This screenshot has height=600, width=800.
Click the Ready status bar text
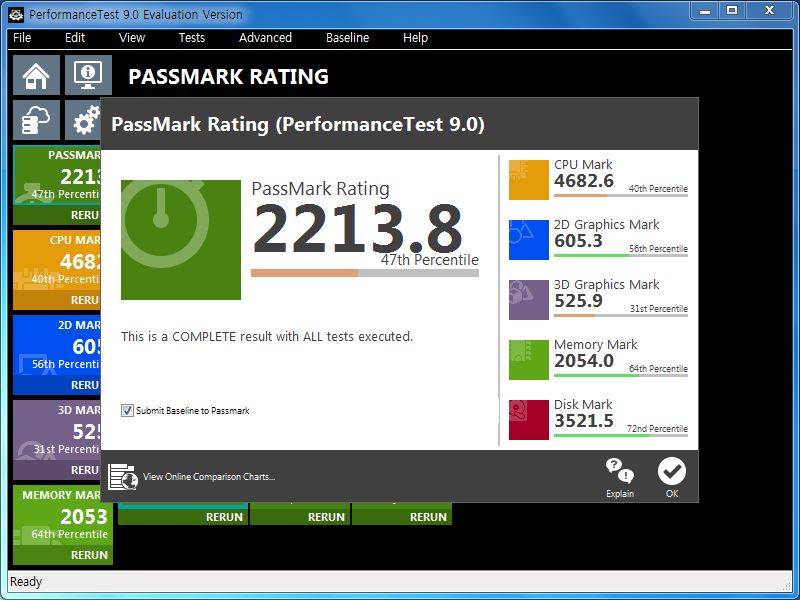pos(26,582)
